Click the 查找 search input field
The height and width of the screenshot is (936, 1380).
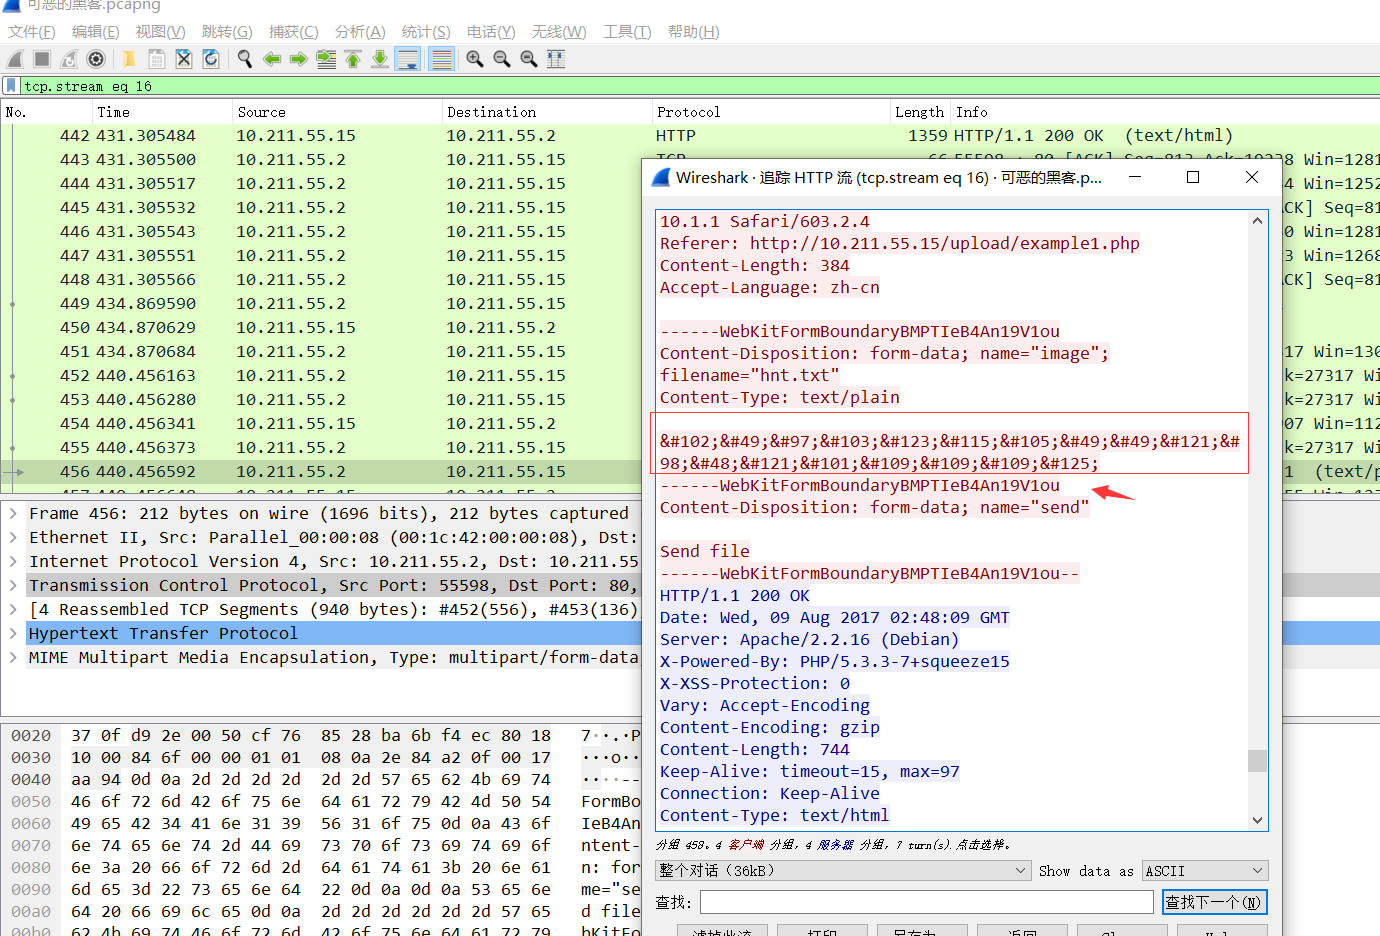tap(926, 902)
